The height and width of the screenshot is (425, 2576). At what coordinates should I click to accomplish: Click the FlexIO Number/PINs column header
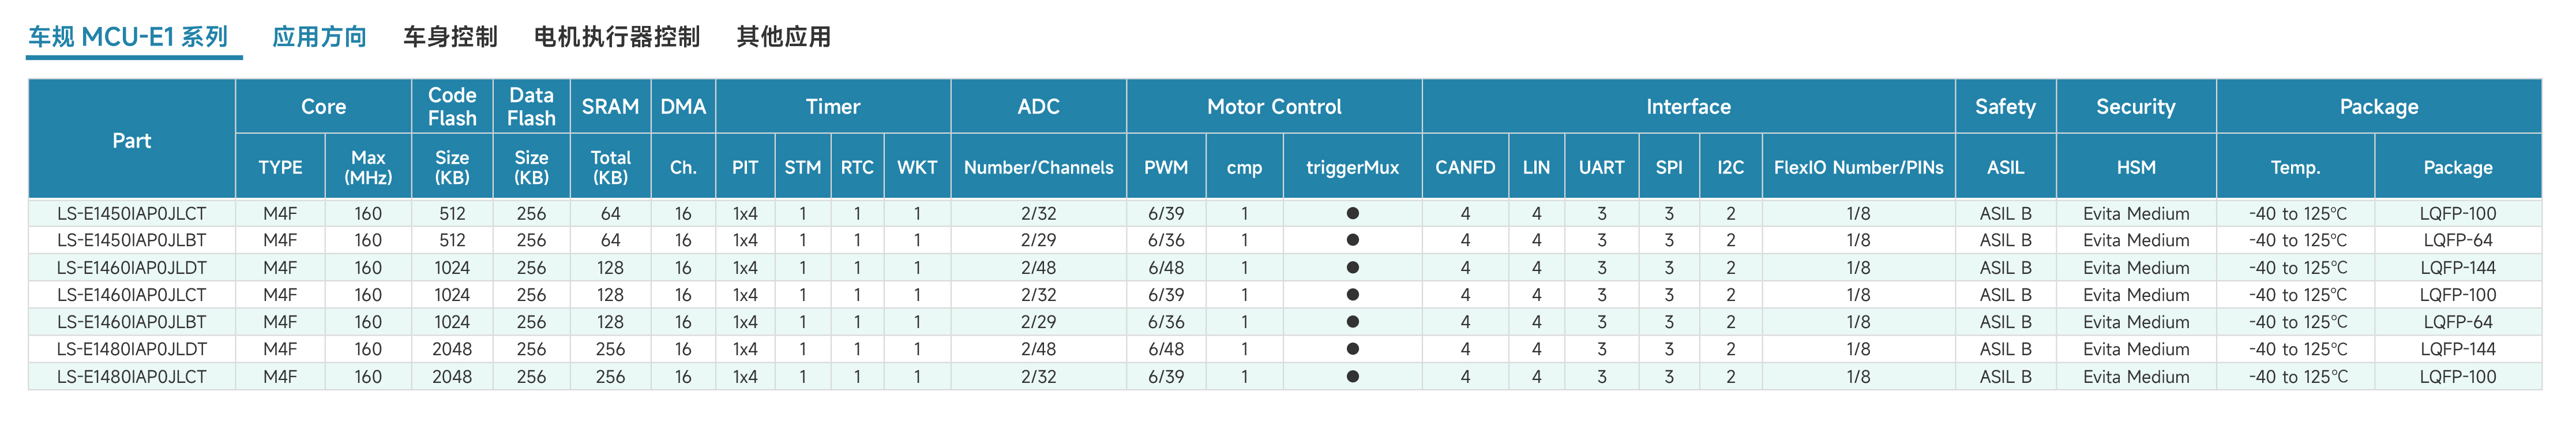[x=1858, y=167]
